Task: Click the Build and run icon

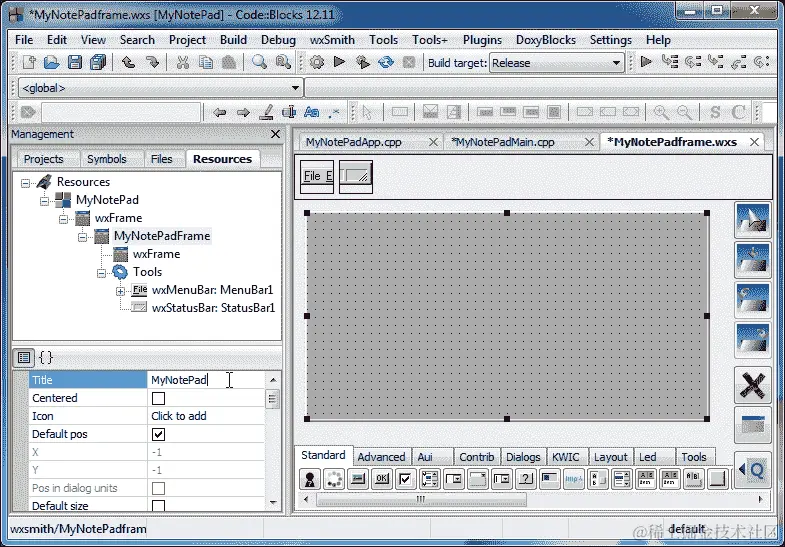Action: [x=362, y=62]
